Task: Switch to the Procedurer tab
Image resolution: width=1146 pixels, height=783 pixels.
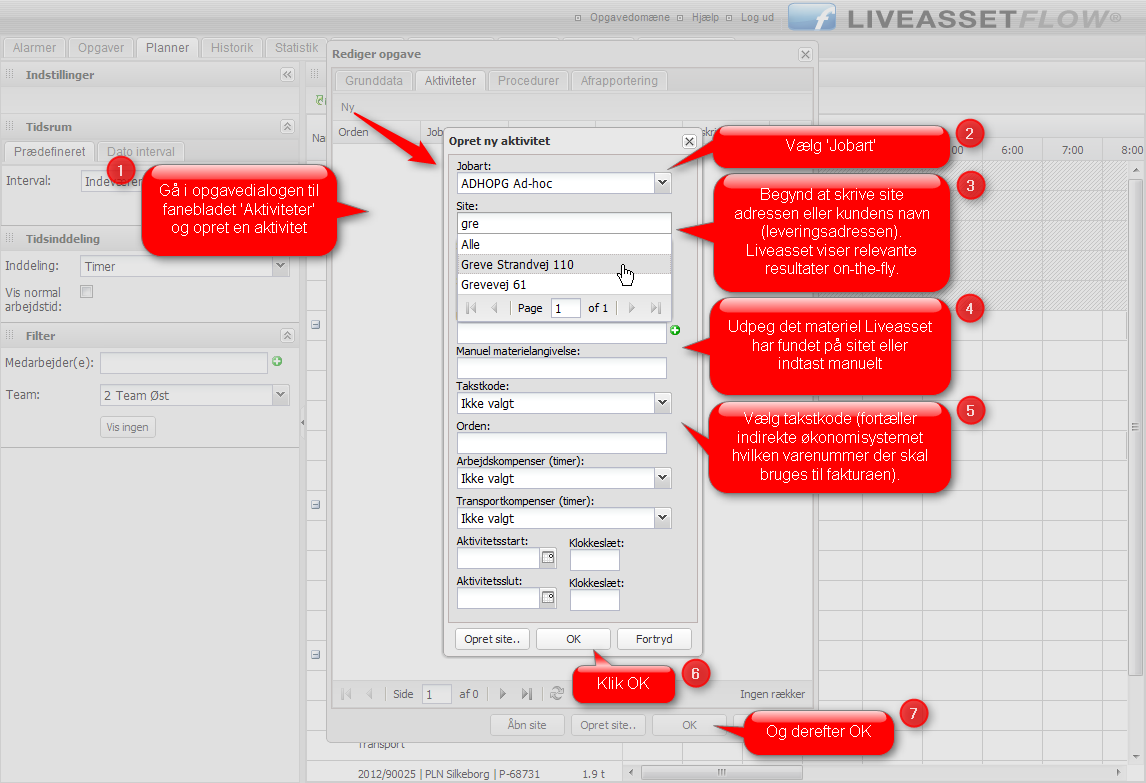Action: pos(528,81)
